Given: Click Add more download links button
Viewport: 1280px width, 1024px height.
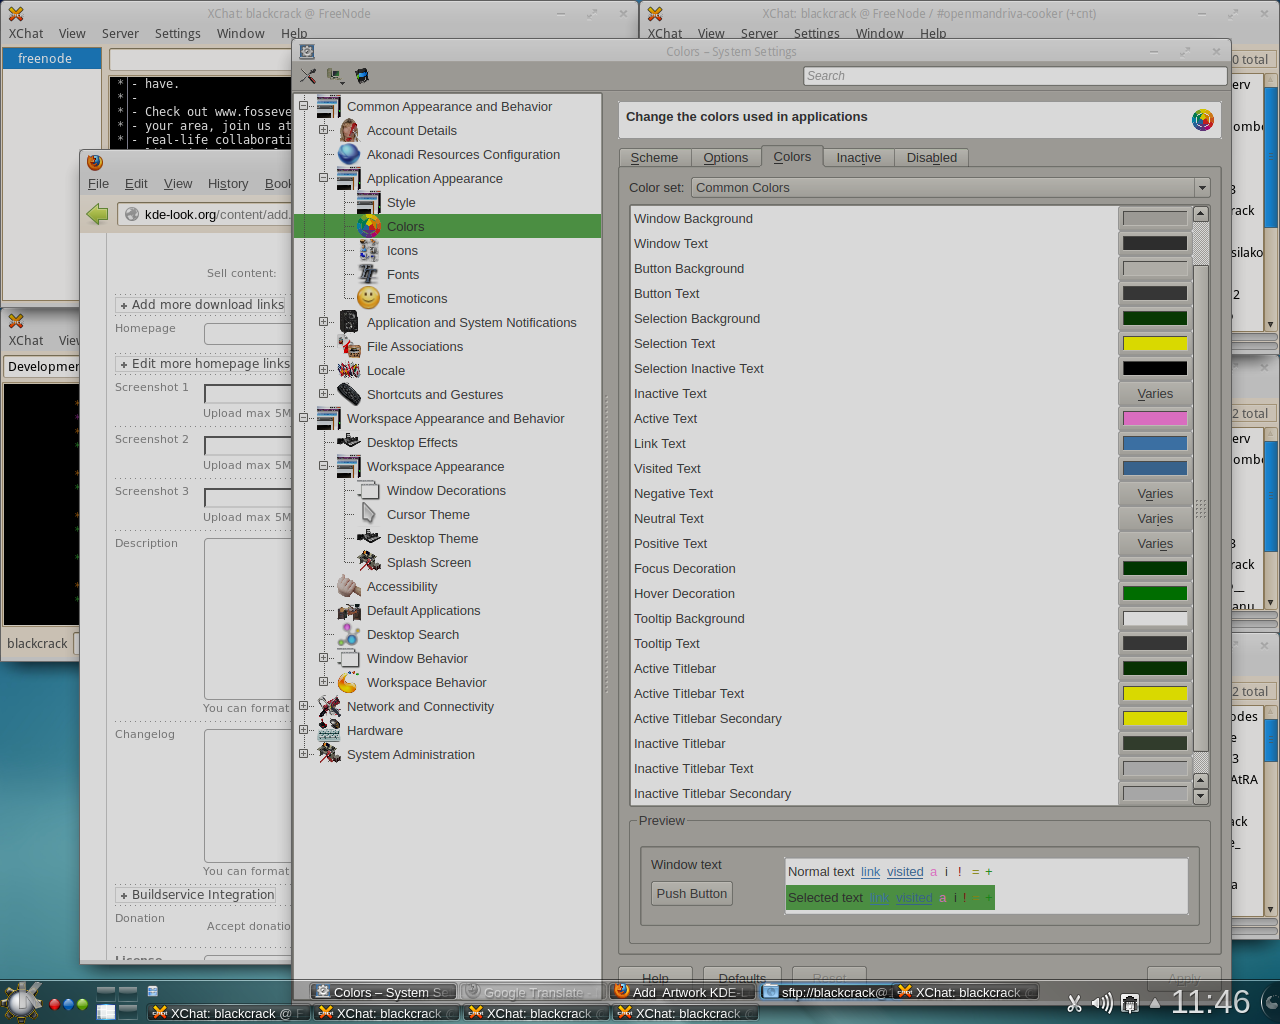Looking at the screenshot, I should click(202, 304).
